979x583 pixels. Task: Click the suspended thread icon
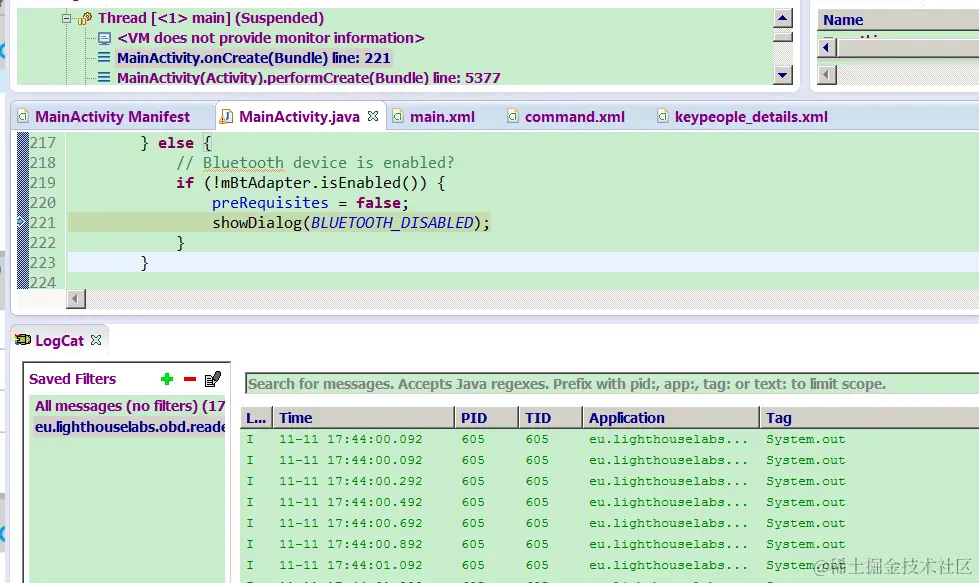tap(85, 19)
